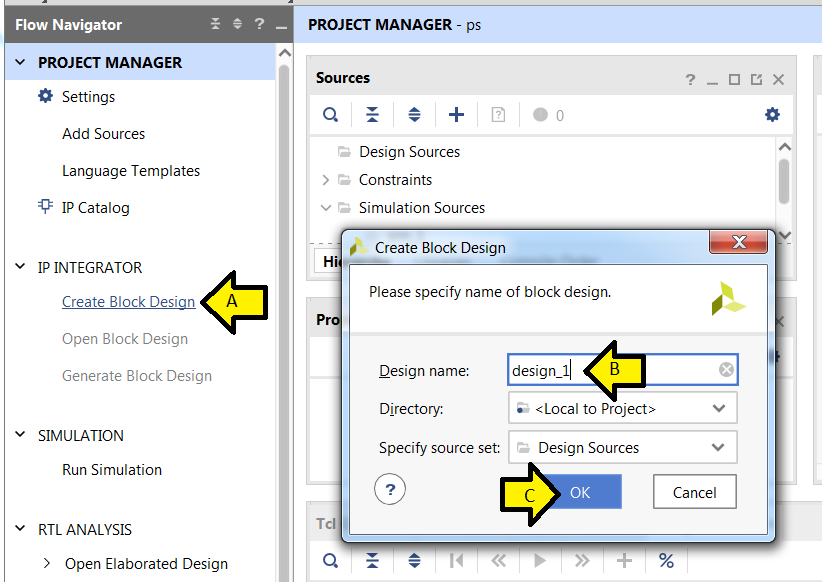The image size is (822, 582).
Task: Open Flow Navigator help question mark
Action: [x=259, y=24]
